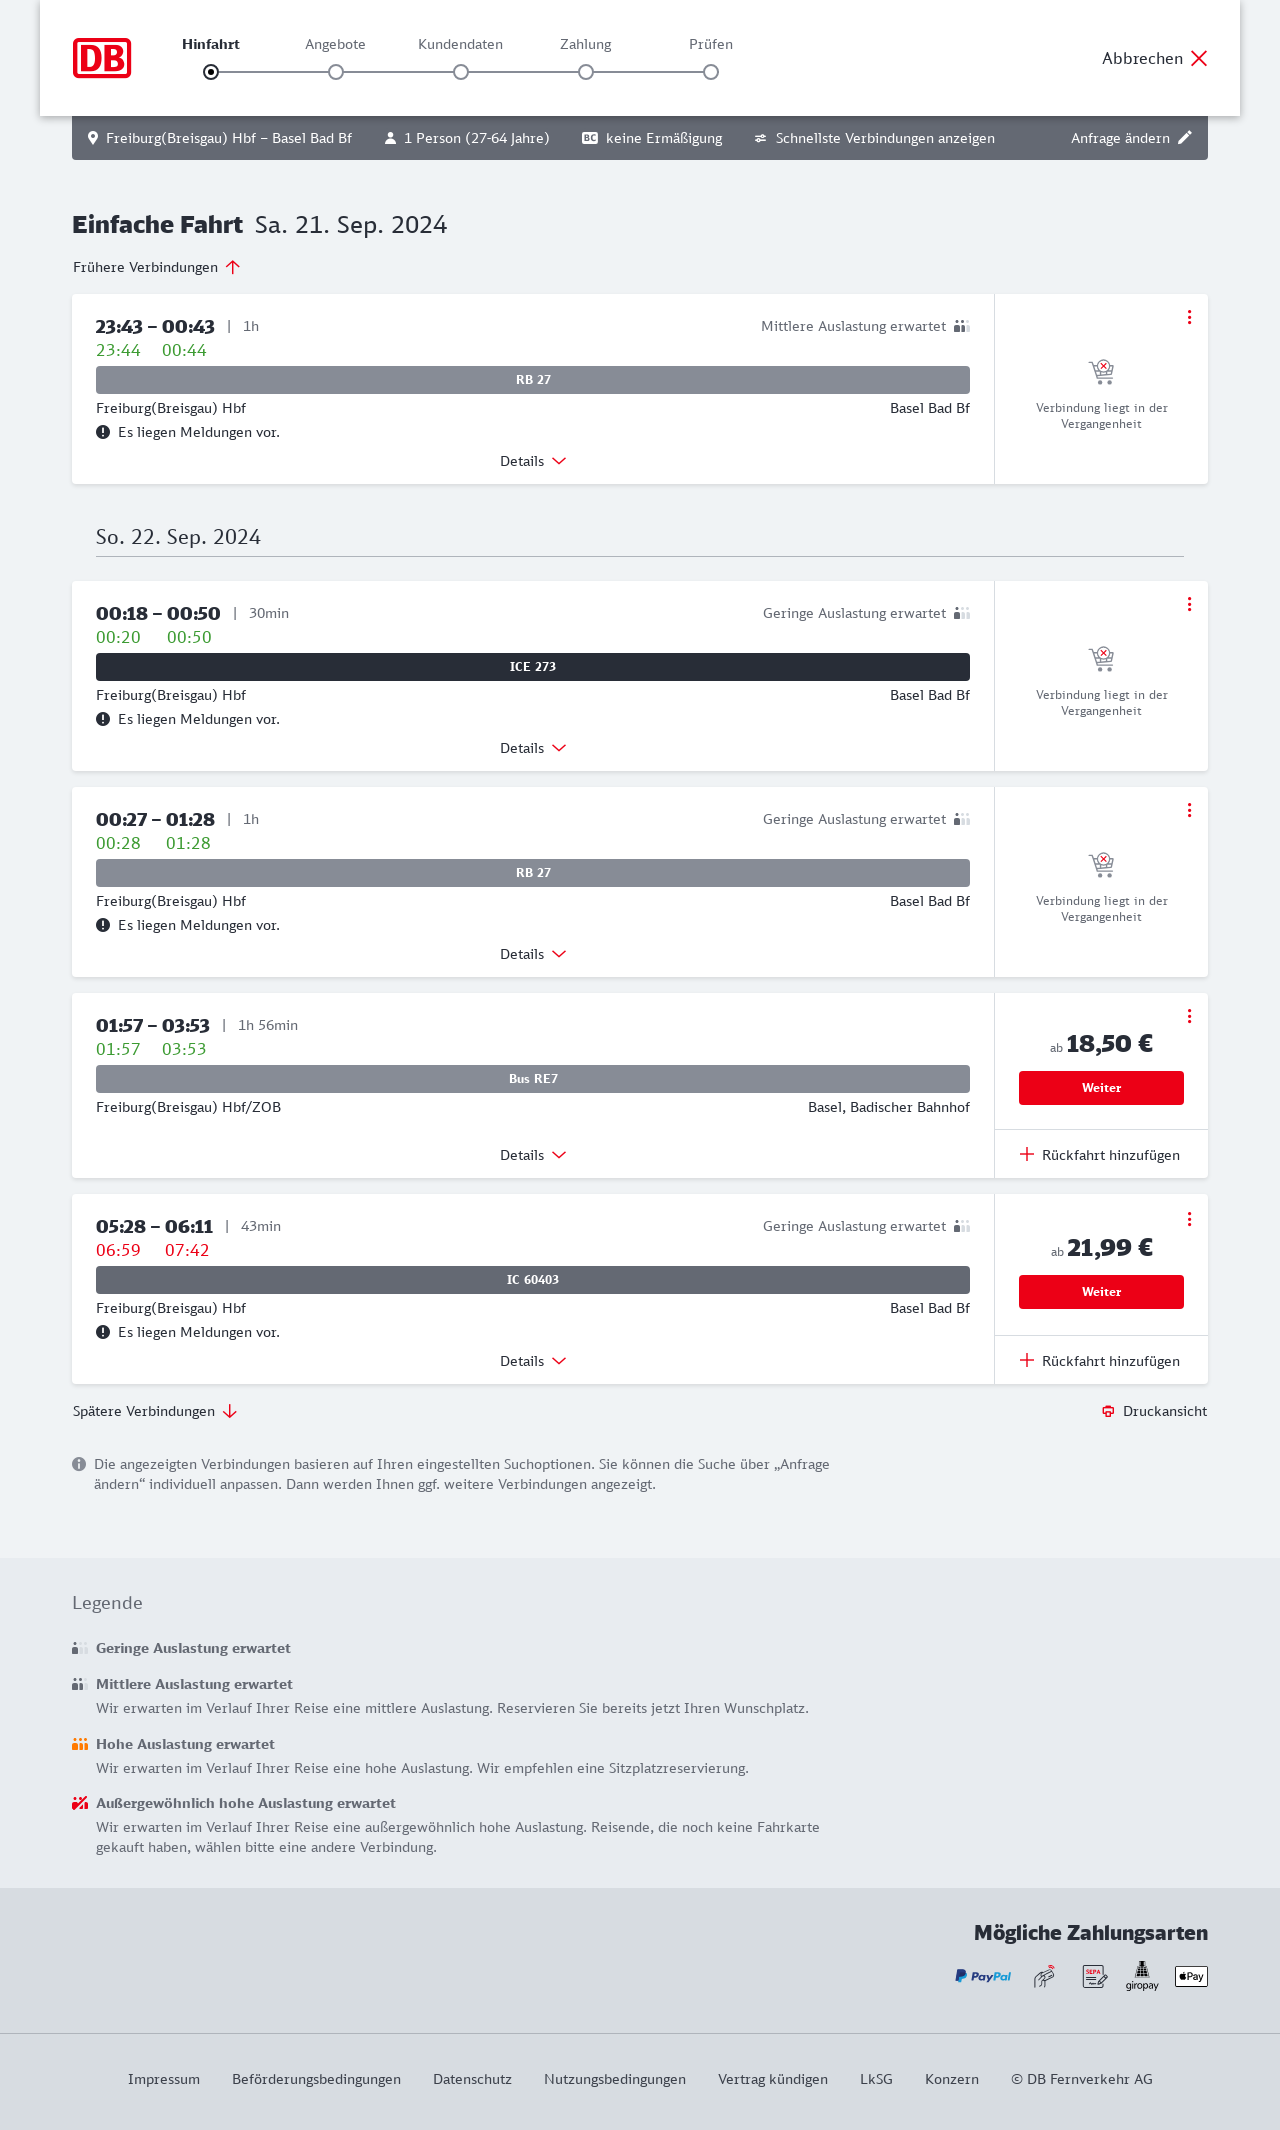Click Weiter for the 18,50 € offer

coord(1101,1088)
